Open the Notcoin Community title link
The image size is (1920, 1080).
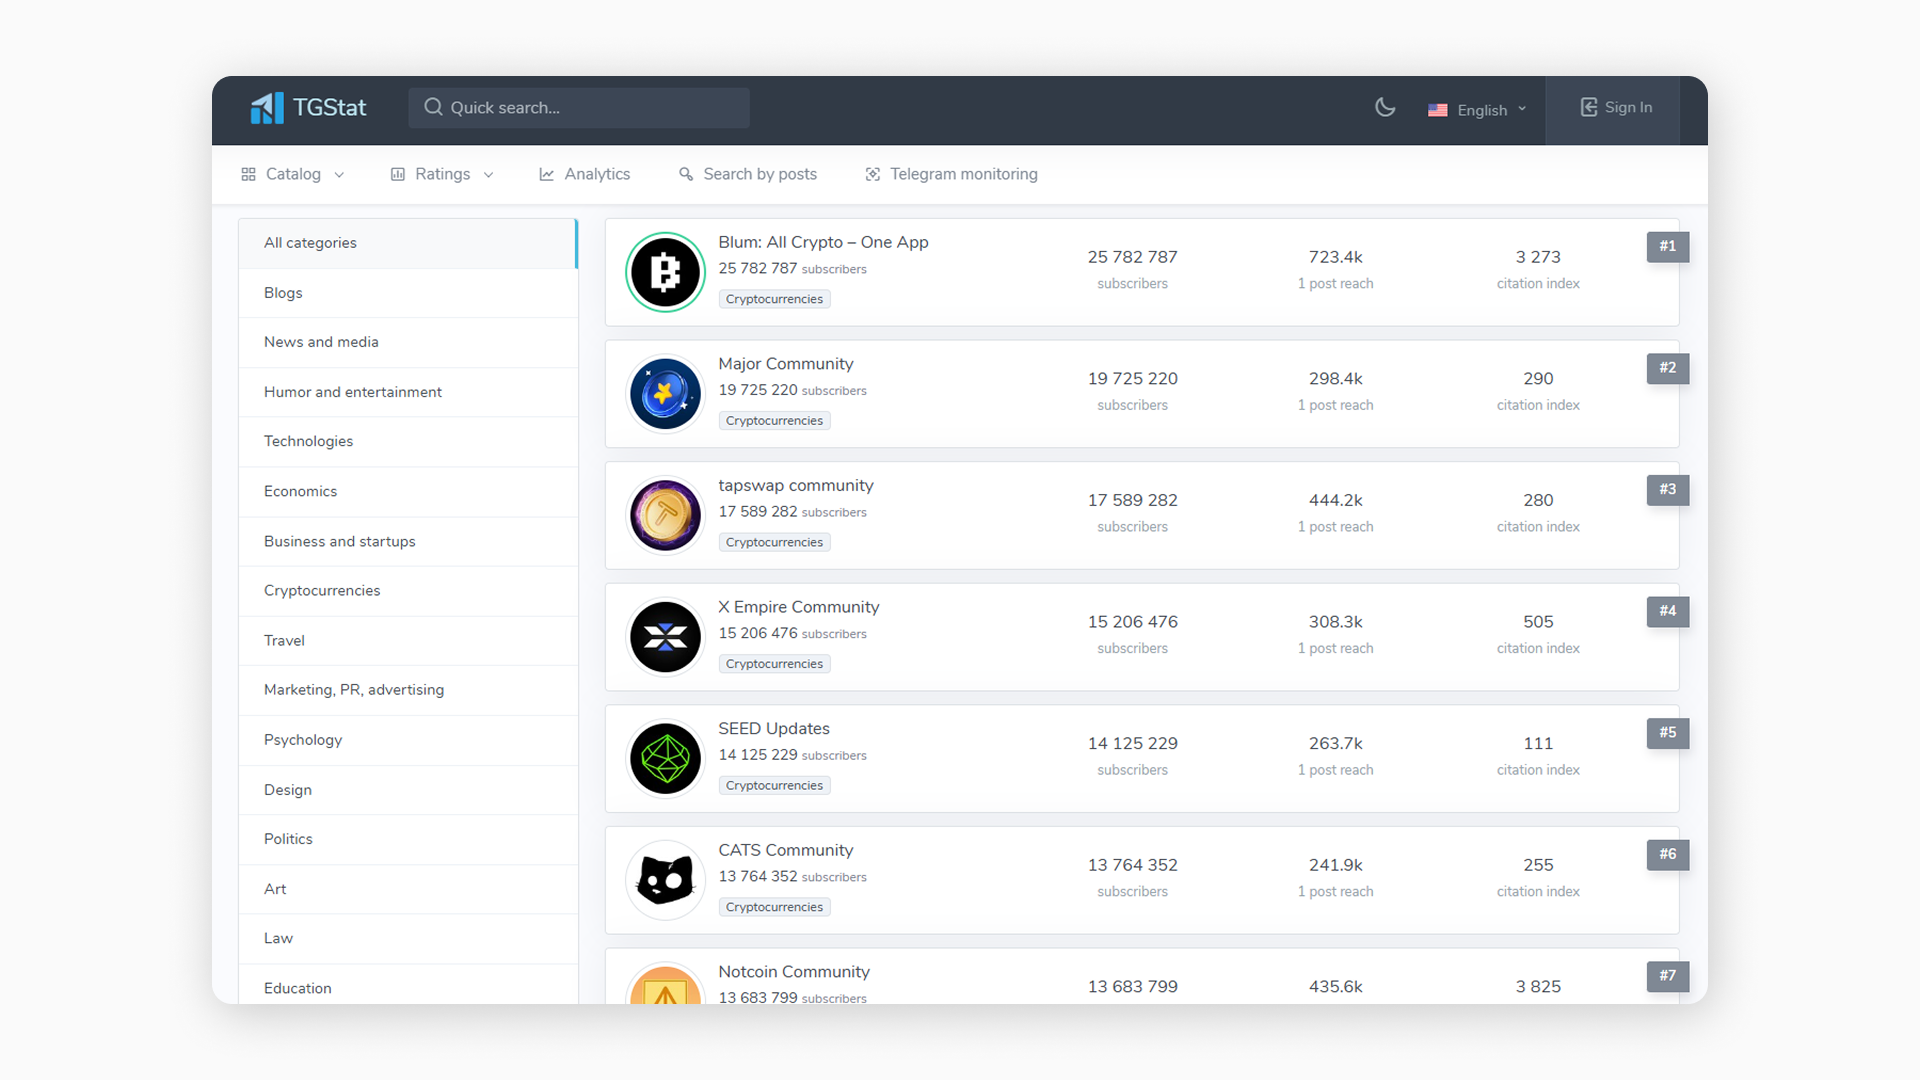point(794,972)
